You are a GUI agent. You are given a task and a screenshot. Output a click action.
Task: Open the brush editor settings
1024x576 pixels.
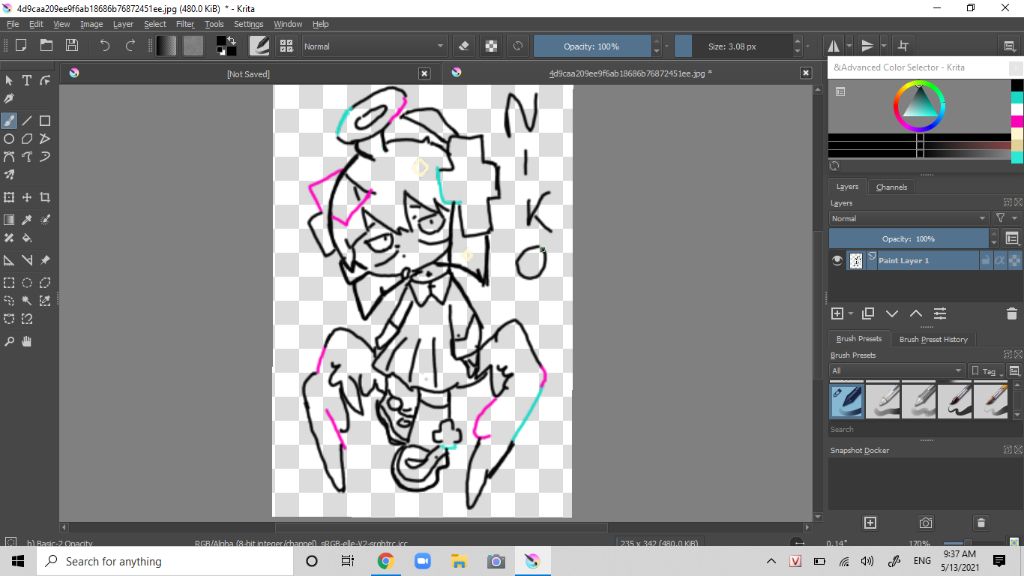[259, 46]
